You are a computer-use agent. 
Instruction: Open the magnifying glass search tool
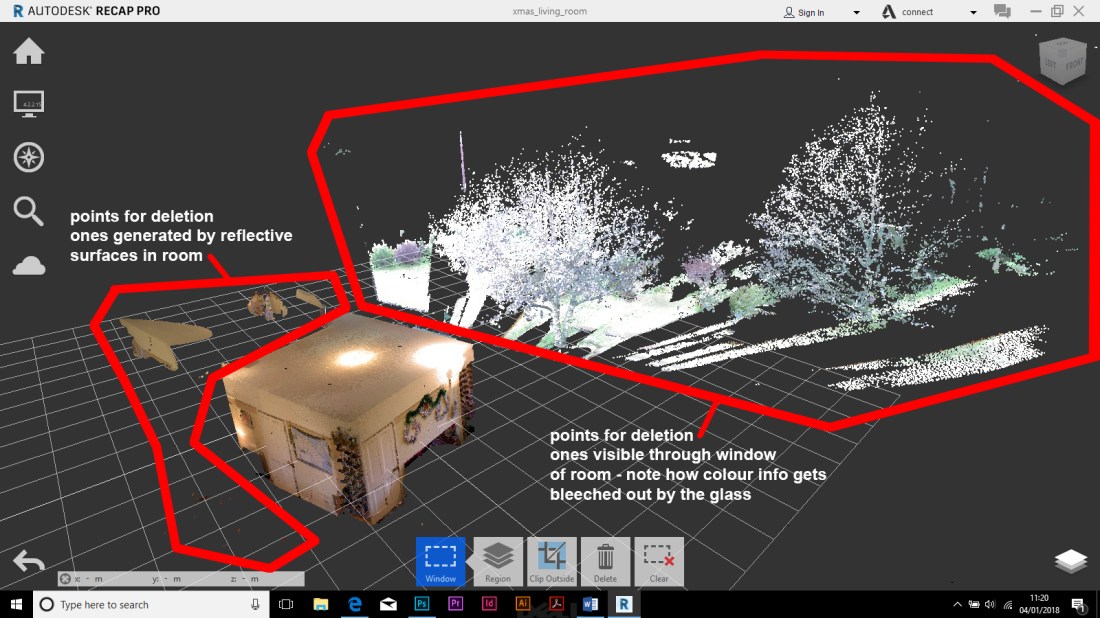point(28,211)
